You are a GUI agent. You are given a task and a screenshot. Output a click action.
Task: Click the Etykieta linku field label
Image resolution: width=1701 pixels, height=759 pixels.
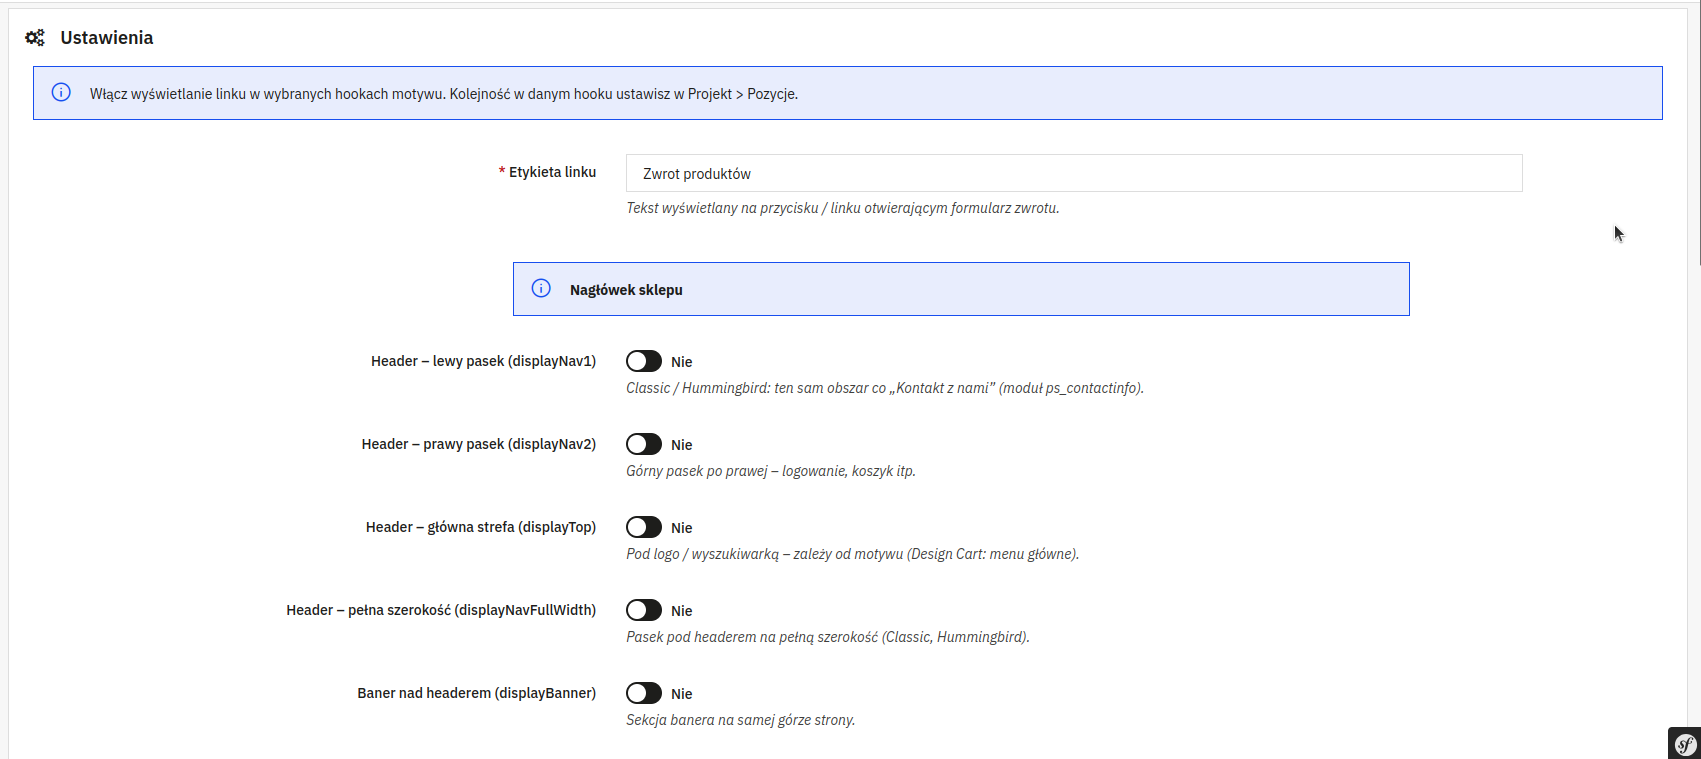coord(552,172)
